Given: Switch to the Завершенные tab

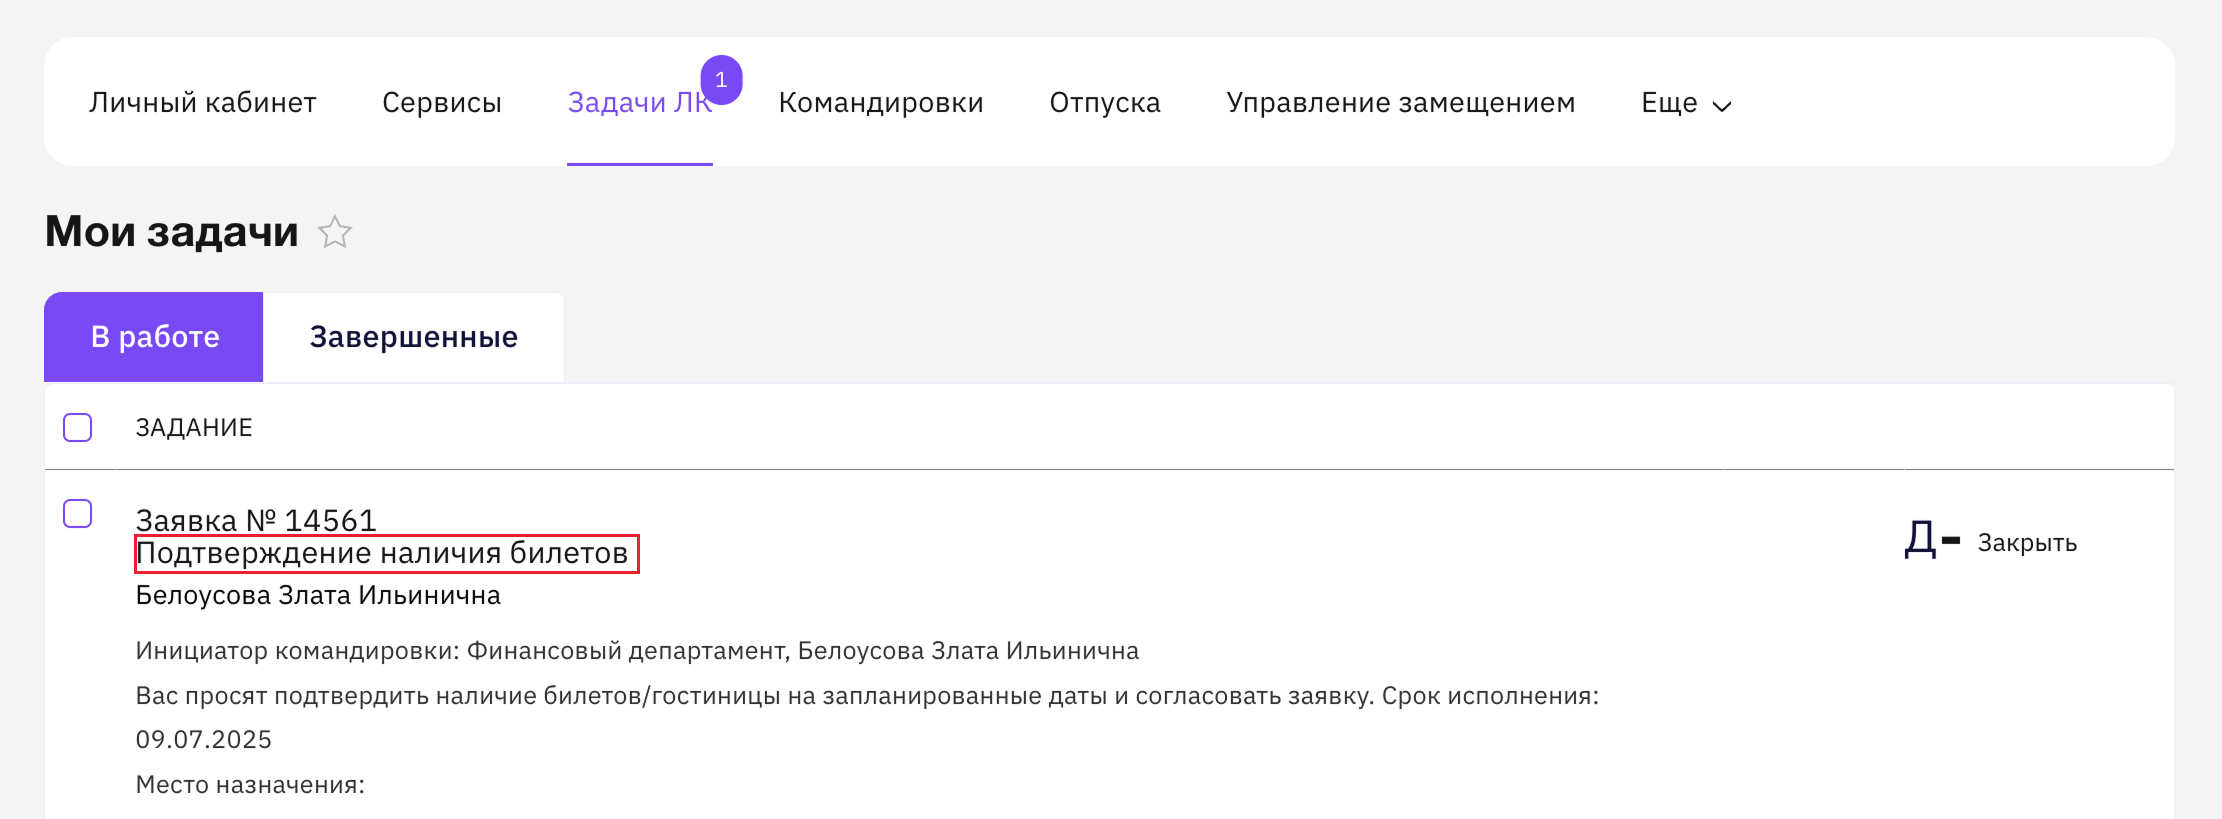Looking at the screenshot, I should click(413, 337).
